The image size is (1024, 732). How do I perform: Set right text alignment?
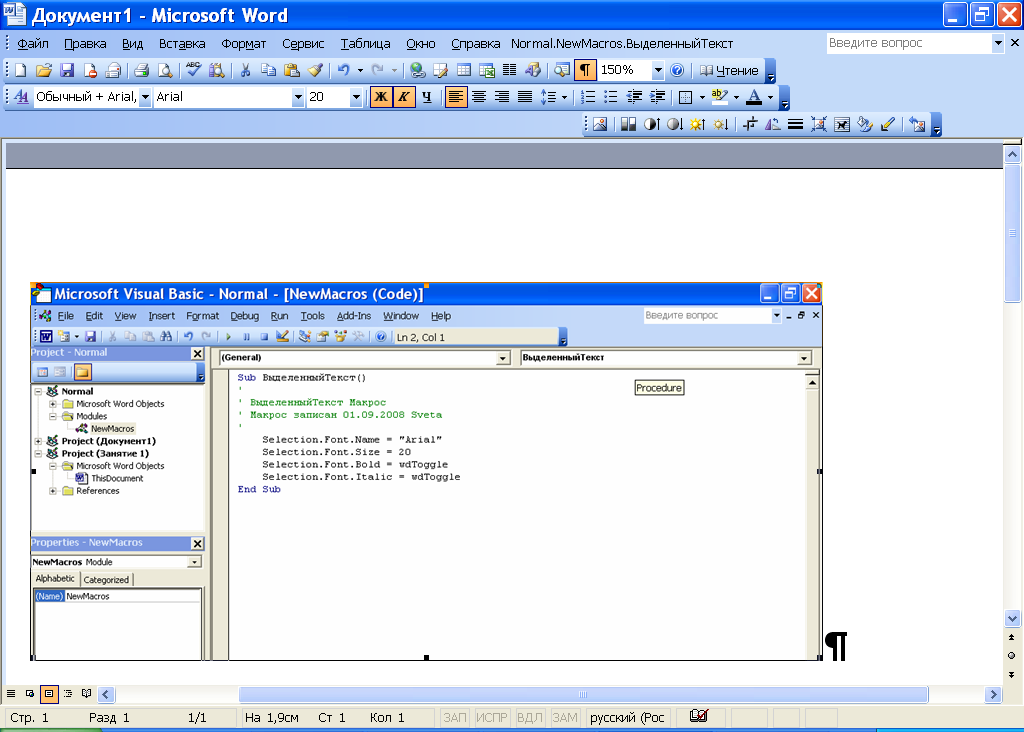tap(502, 97)
